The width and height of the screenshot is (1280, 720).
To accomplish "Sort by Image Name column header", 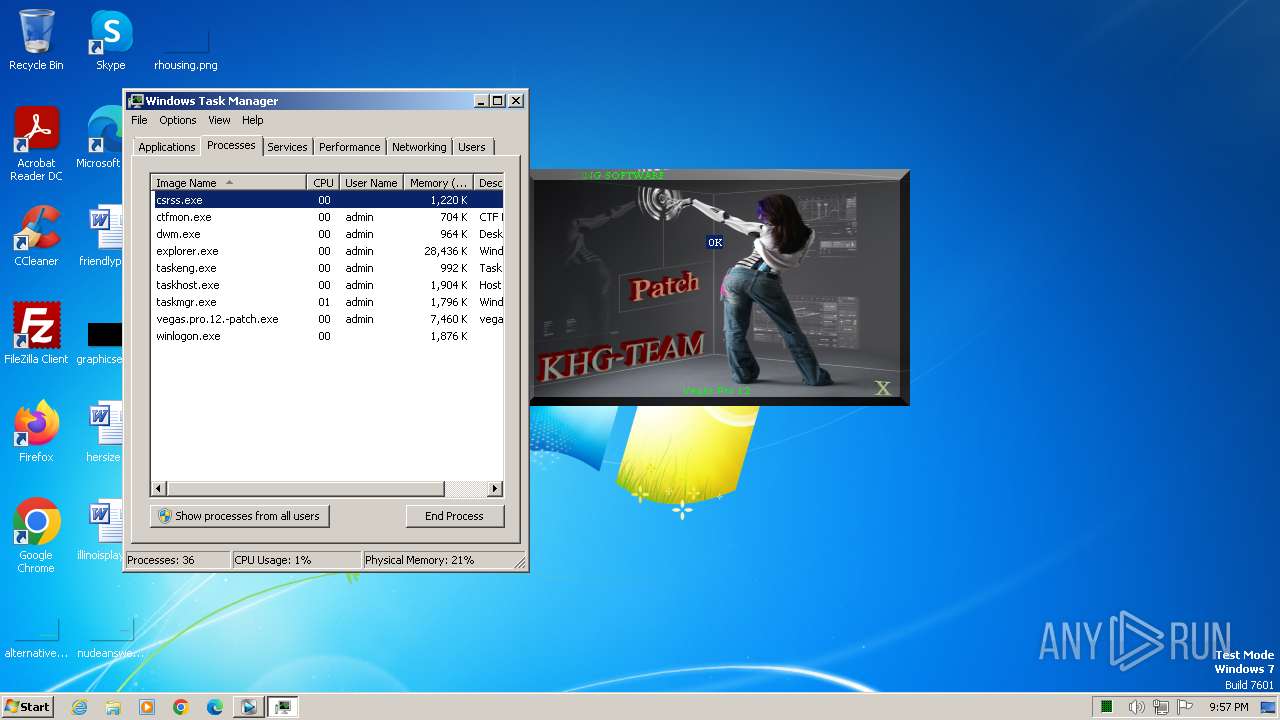I will click(x=228, y=182).
